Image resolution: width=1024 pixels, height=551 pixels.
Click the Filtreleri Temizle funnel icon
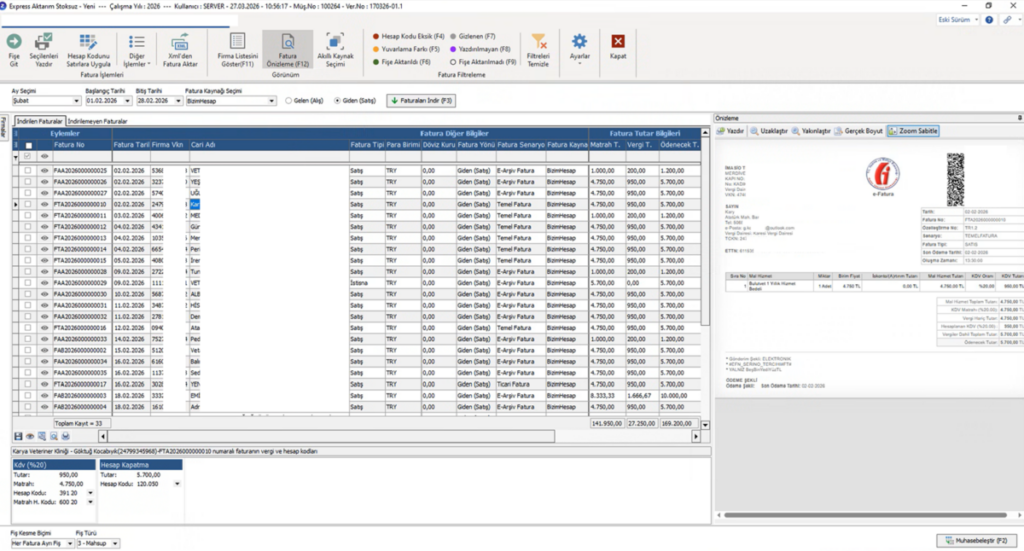coord(538,42)
